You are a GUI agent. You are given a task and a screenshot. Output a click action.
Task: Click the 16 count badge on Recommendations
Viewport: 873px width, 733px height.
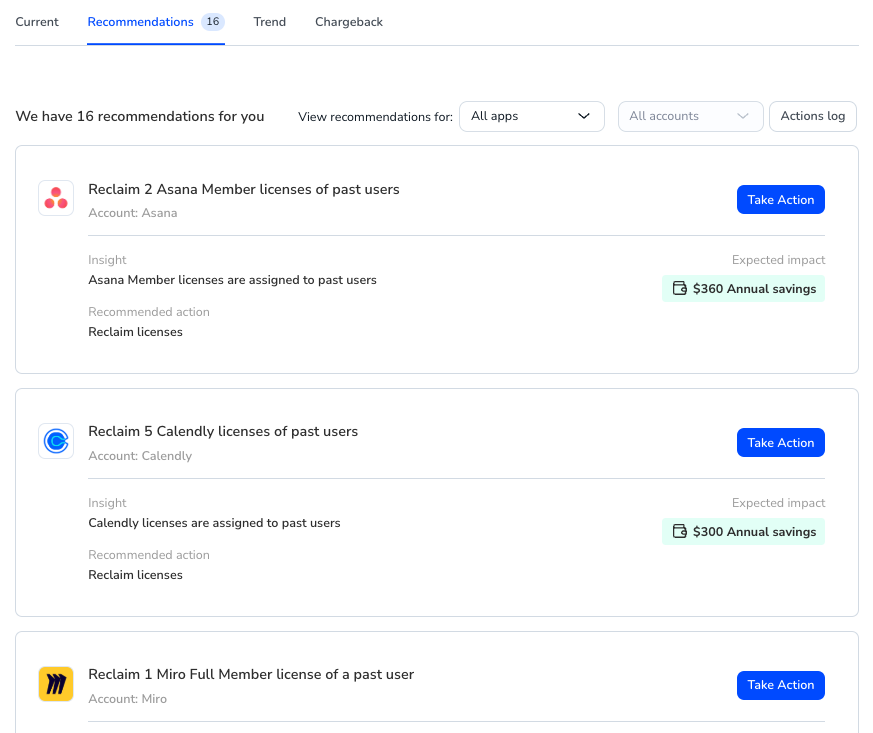click(213, 22)
